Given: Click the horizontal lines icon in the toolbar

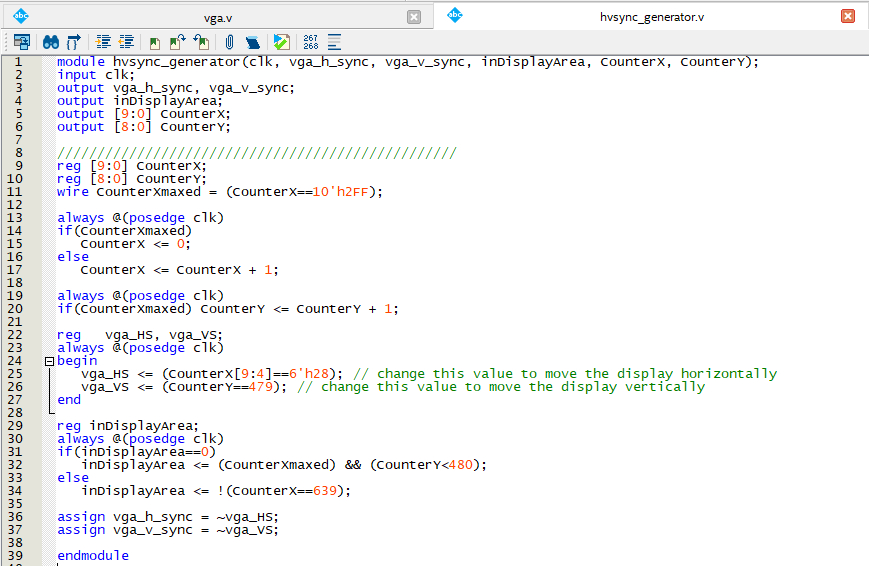Looking at the screenshot, I should (334, 42).
